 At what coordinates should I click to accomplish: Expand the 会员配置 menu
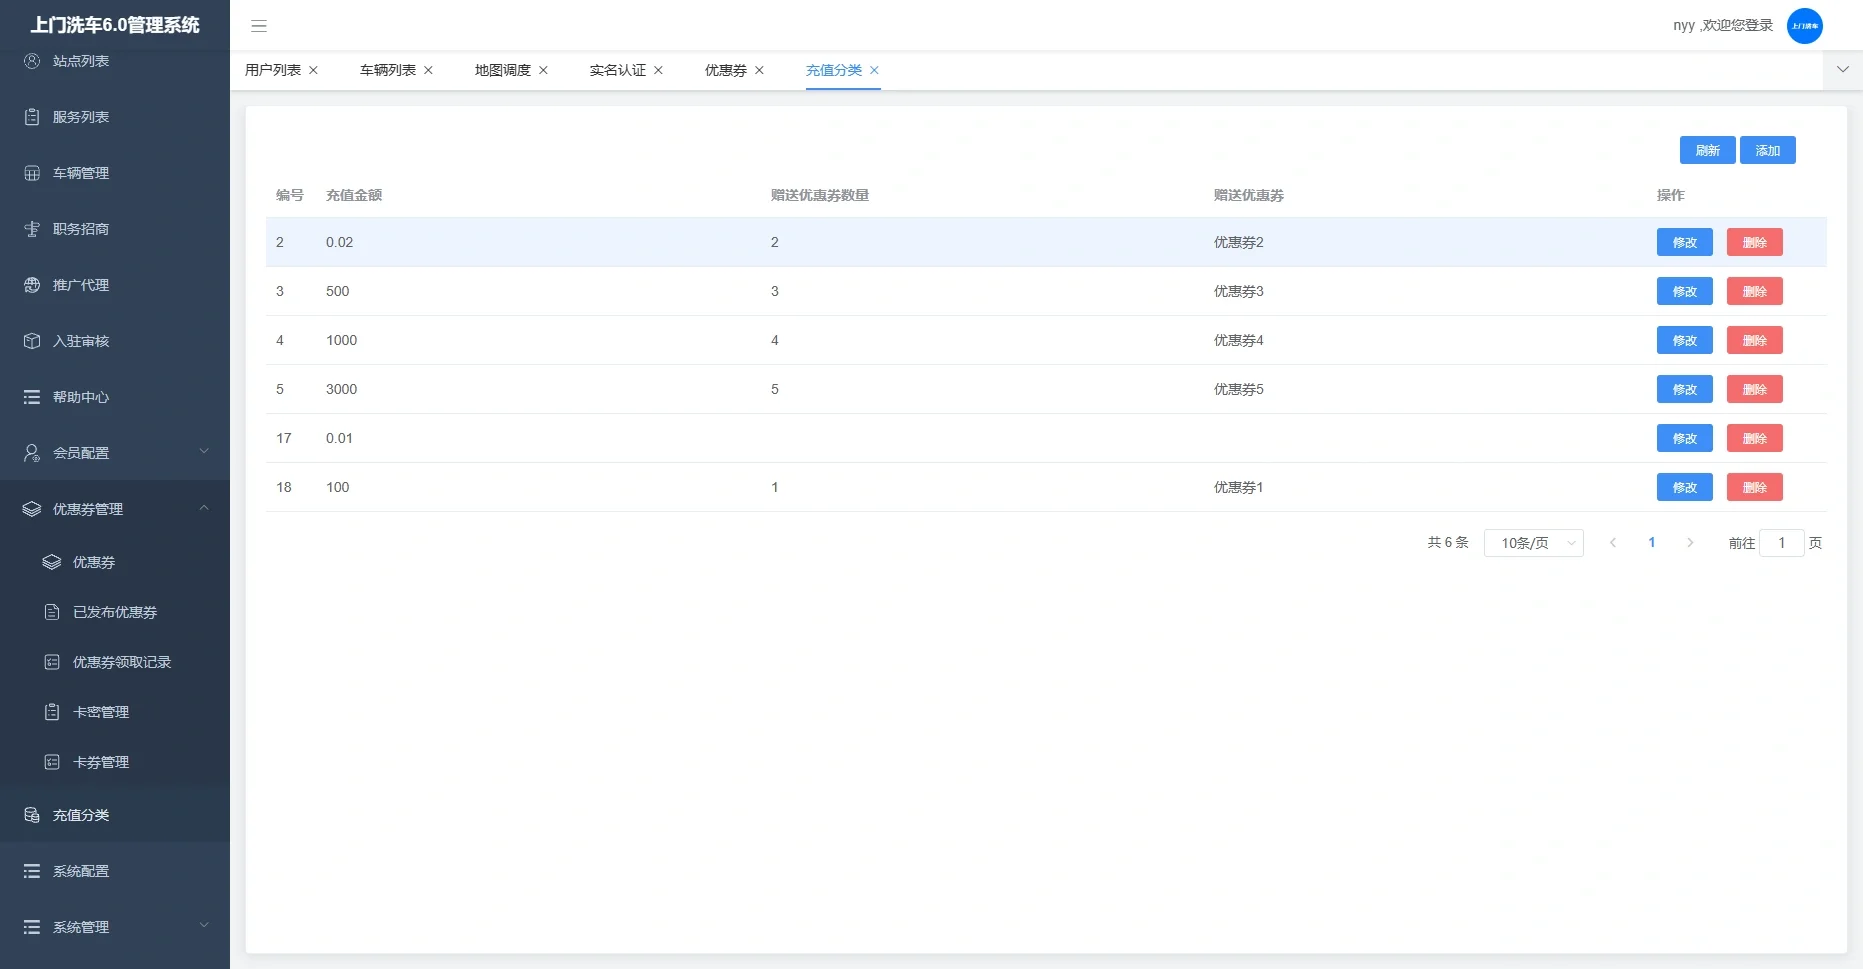(115, 453)
